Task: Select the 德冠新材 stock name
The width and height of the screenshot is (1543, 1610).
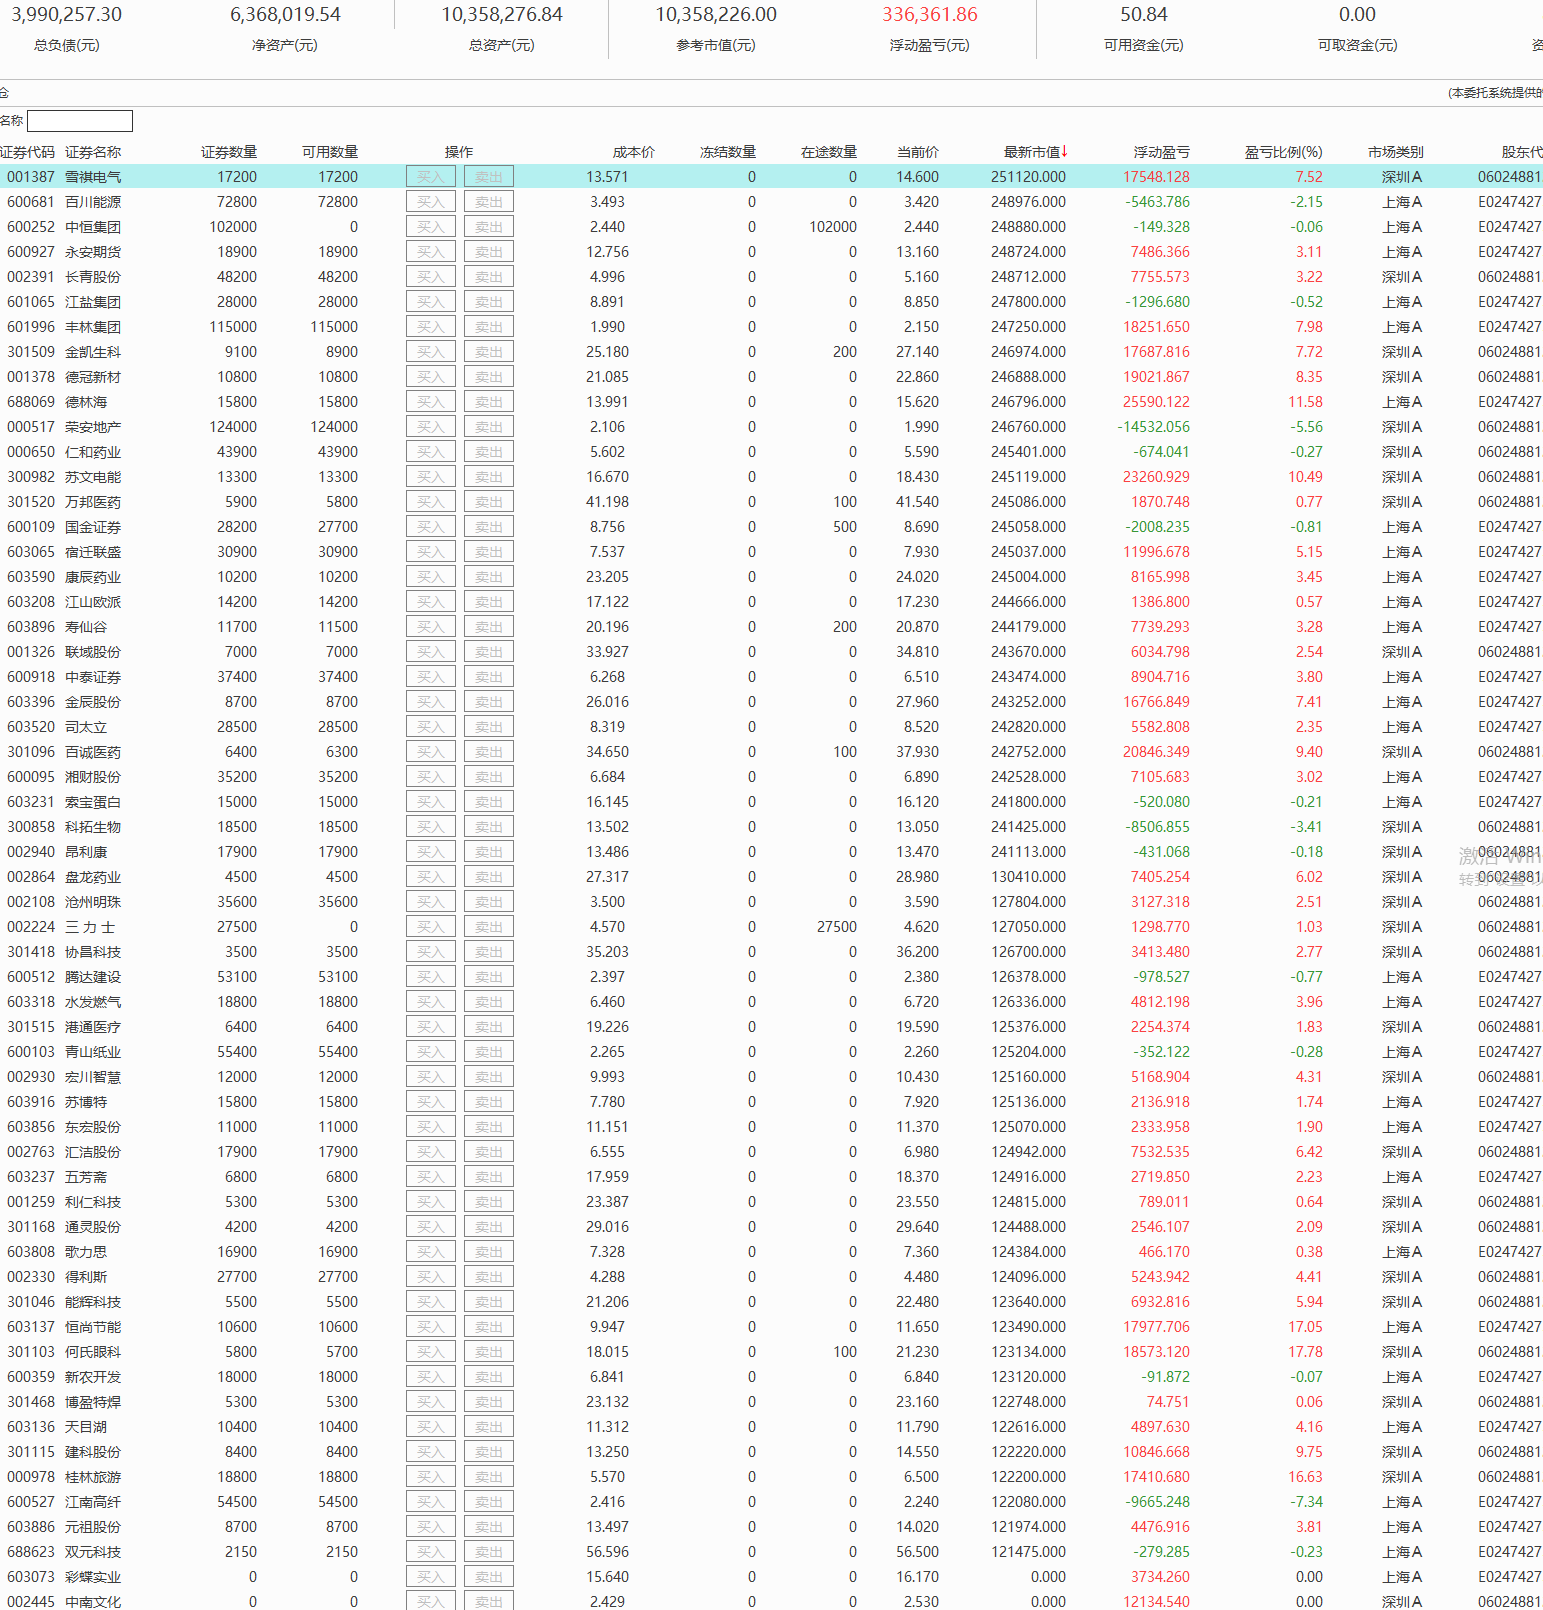Action: [x=93, y=377]
